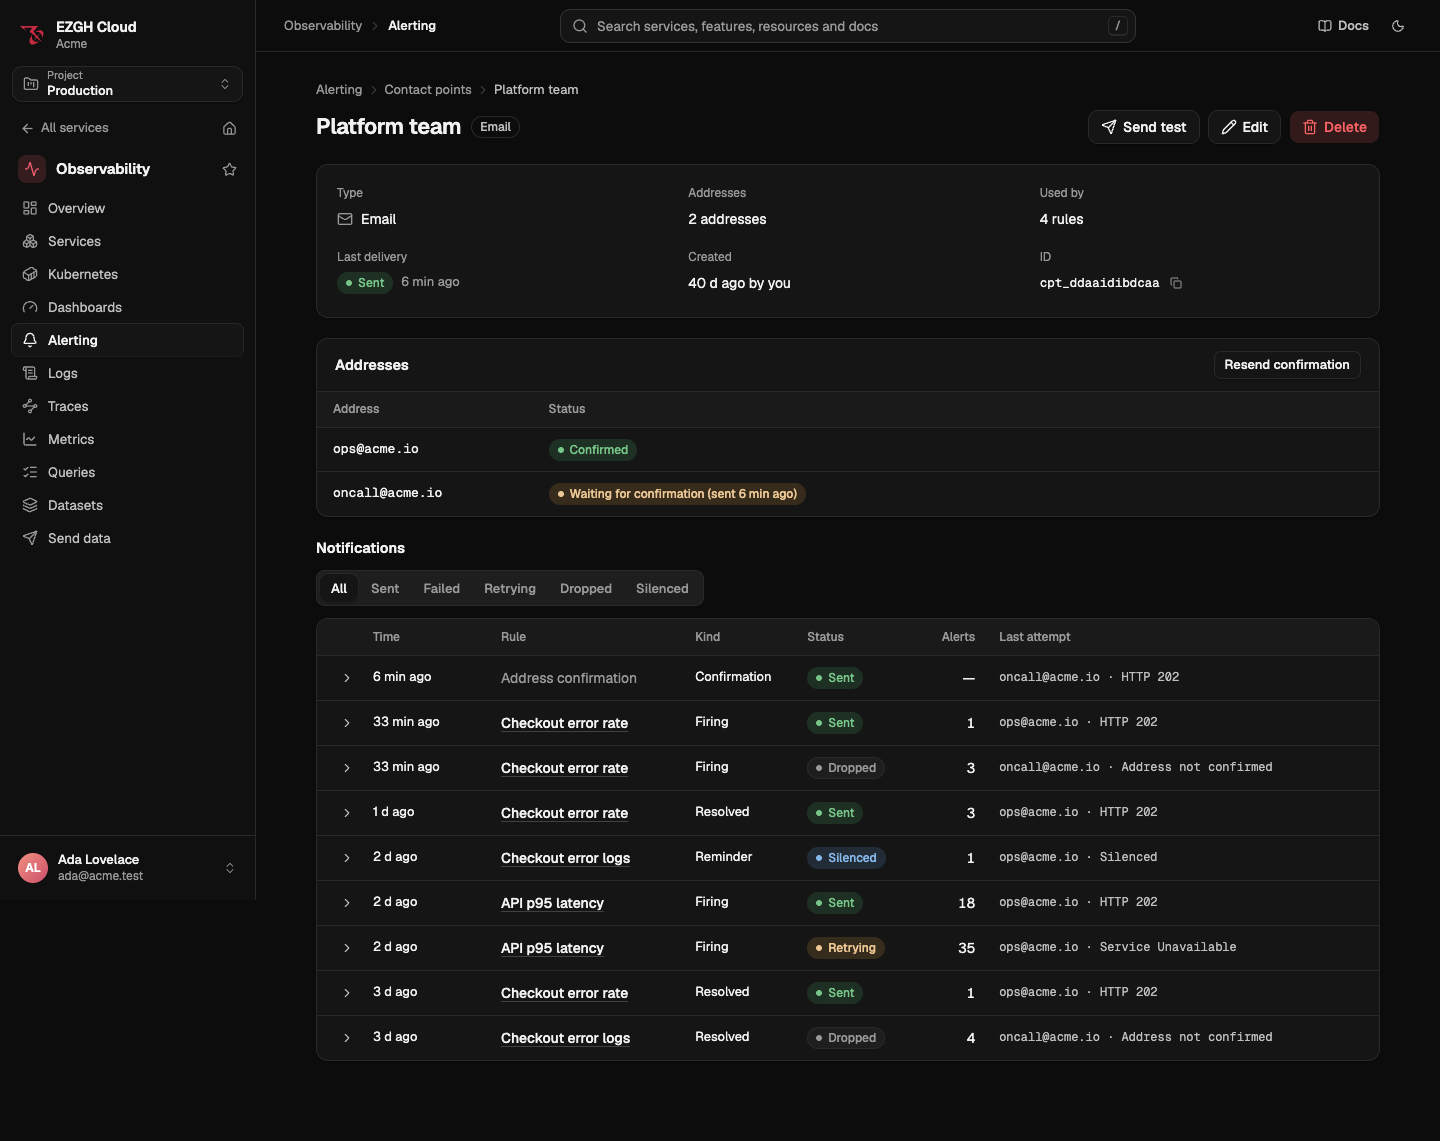1440x1141 pixels.
Task: Open Metrics in the sidebar
Action: pyautogui.click(x=127, y=439)
